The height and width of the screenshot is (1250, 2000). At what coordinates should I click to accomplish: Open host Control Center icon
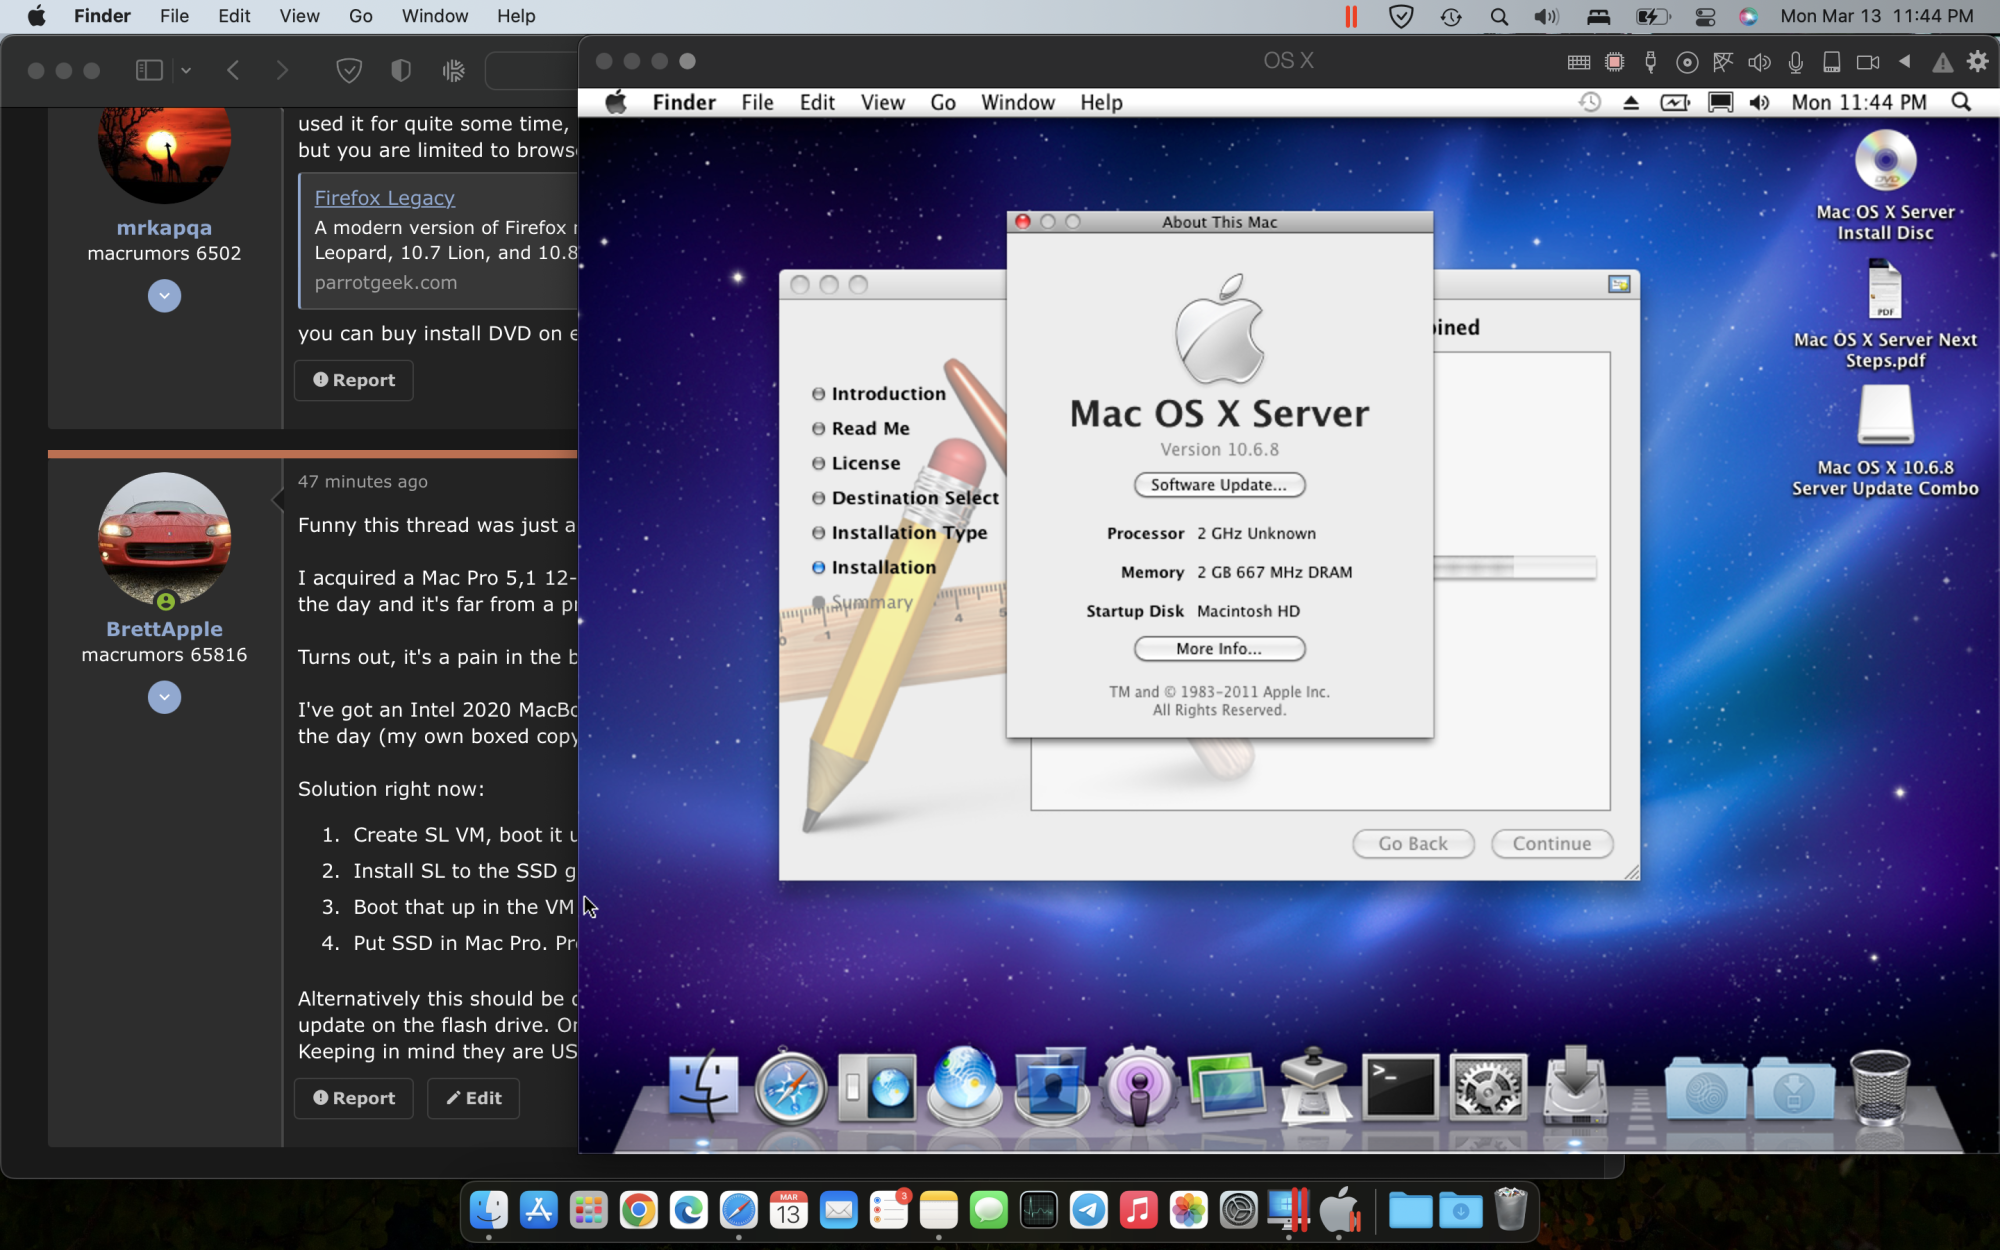coord(1705,16)
